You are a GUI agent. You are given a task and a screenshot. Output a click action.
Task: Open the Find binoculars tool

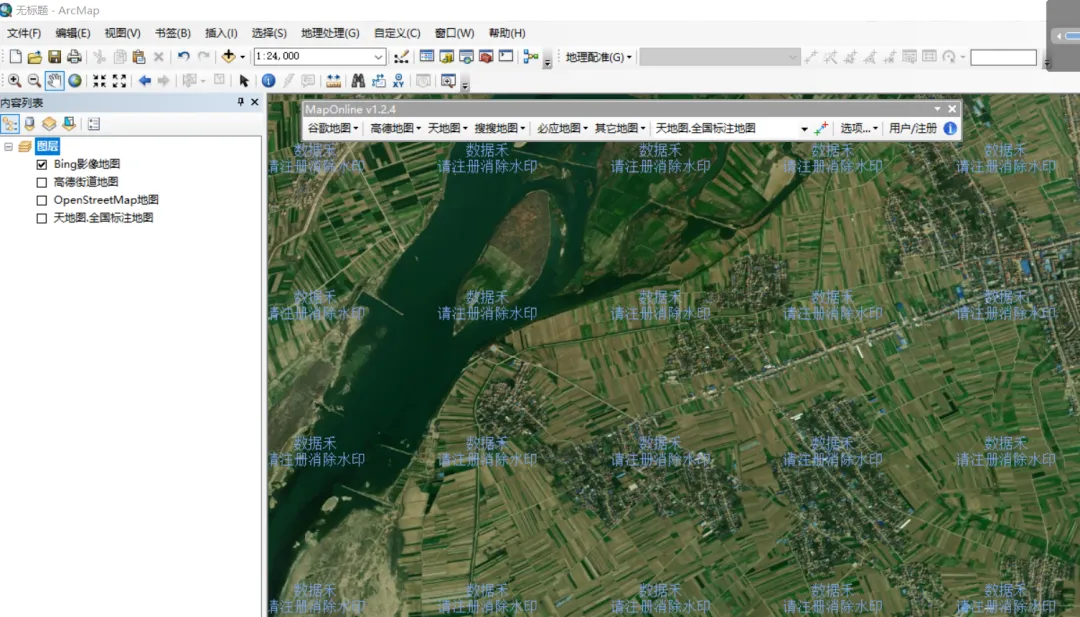click(357, 81)
